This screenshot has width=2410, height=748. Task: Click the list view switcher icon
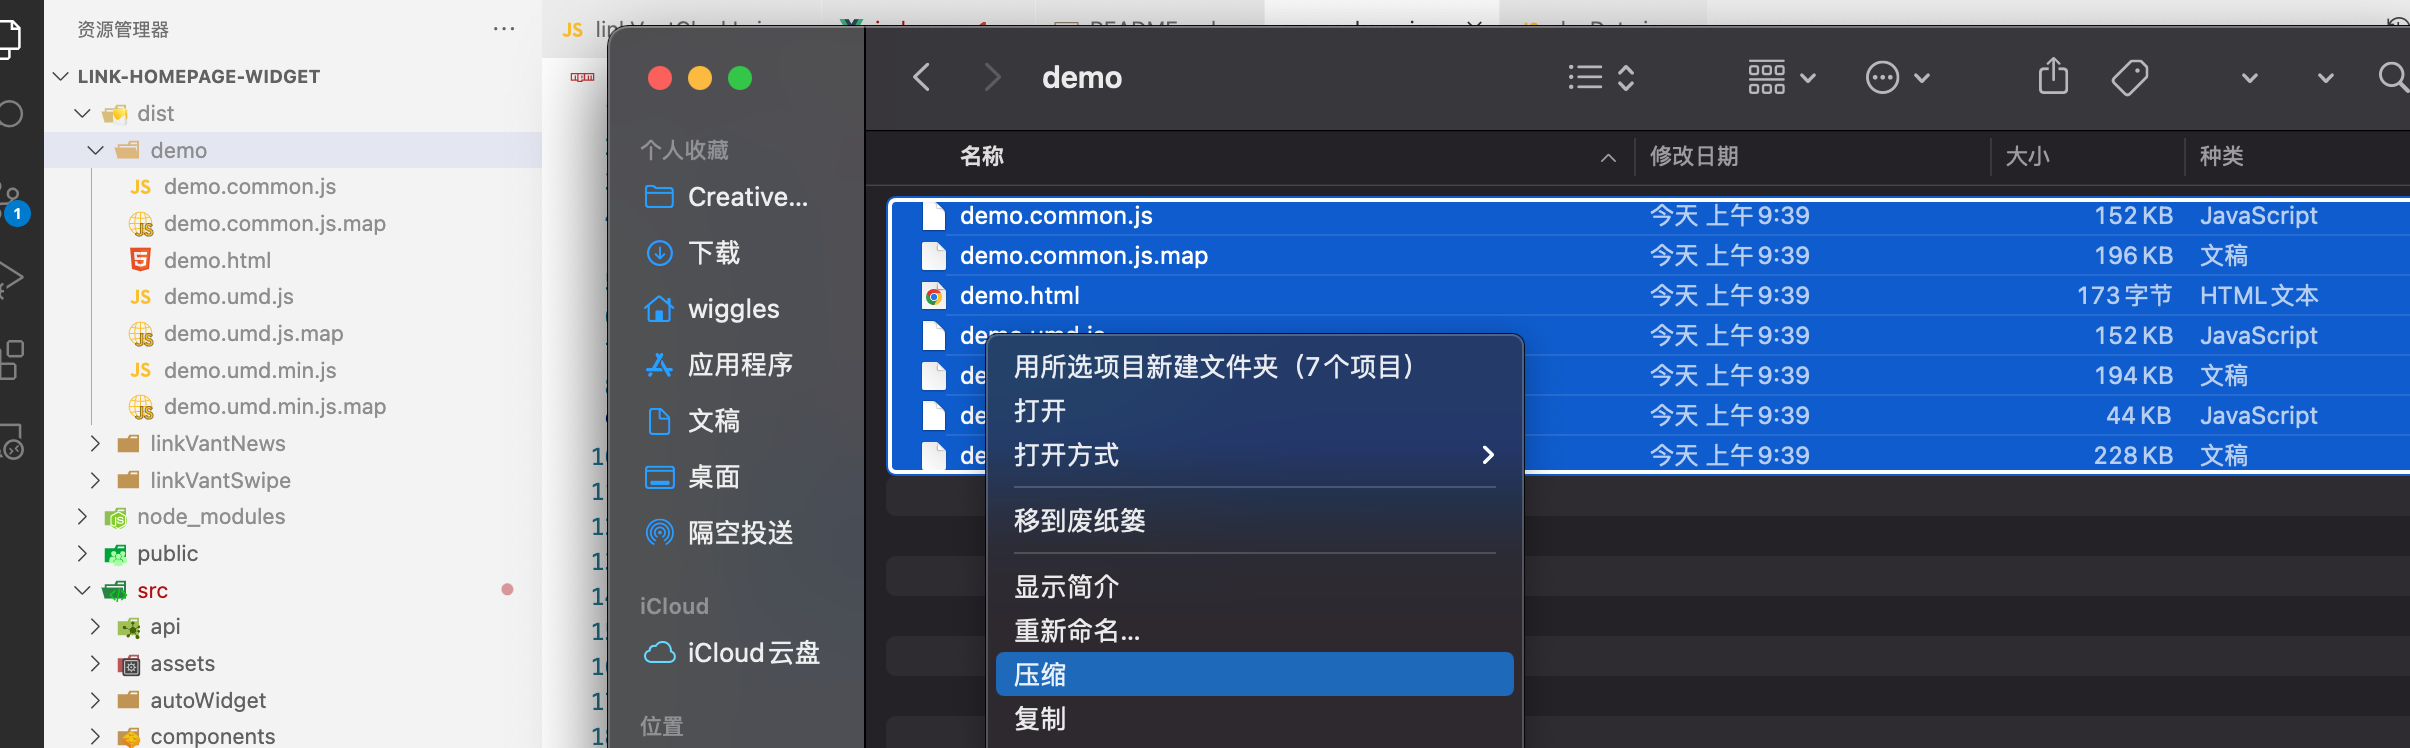(1600, 77)
